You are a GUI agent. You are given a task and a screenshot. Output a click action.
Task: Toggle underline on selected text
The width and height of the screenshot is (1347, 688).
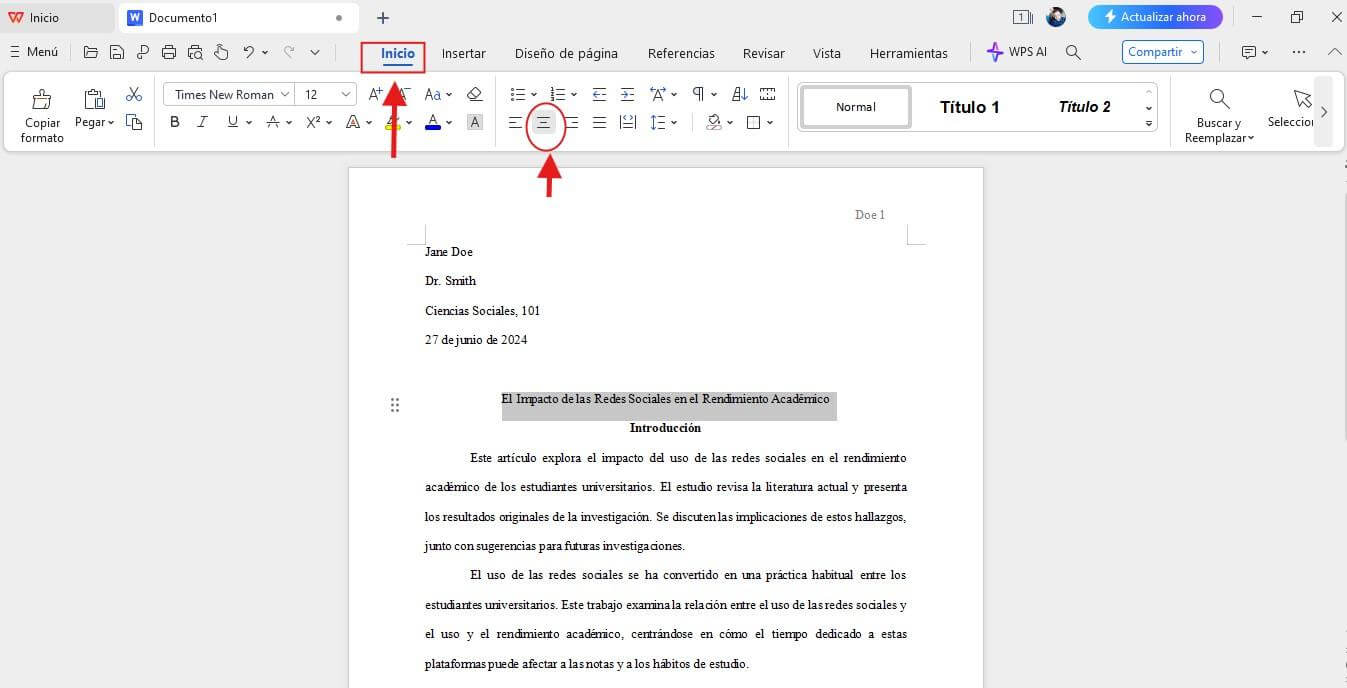(230, 121)
